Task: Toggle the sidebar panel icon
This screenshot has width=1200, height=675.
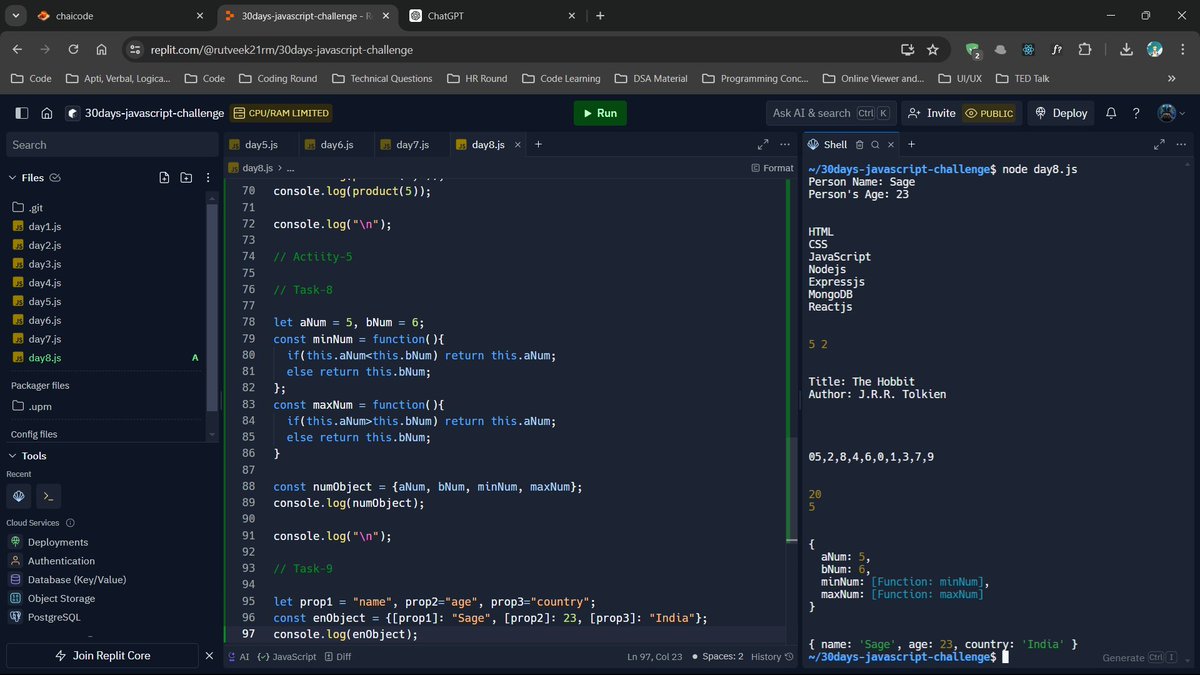Action: [22, 113]
